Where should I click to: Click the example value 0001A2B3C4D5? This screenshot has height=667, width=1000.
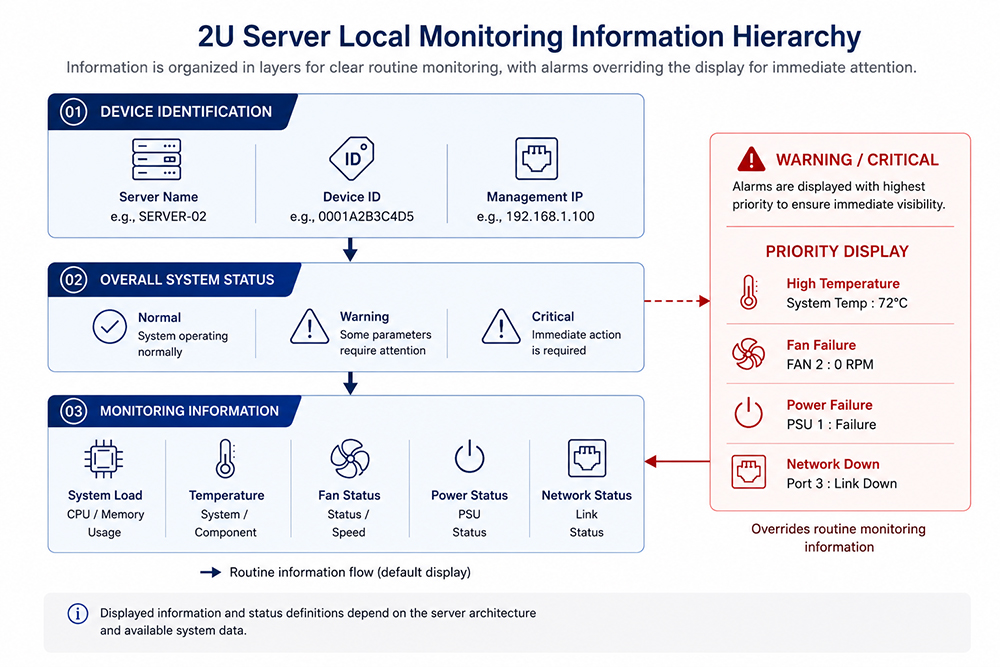[366, 217]
